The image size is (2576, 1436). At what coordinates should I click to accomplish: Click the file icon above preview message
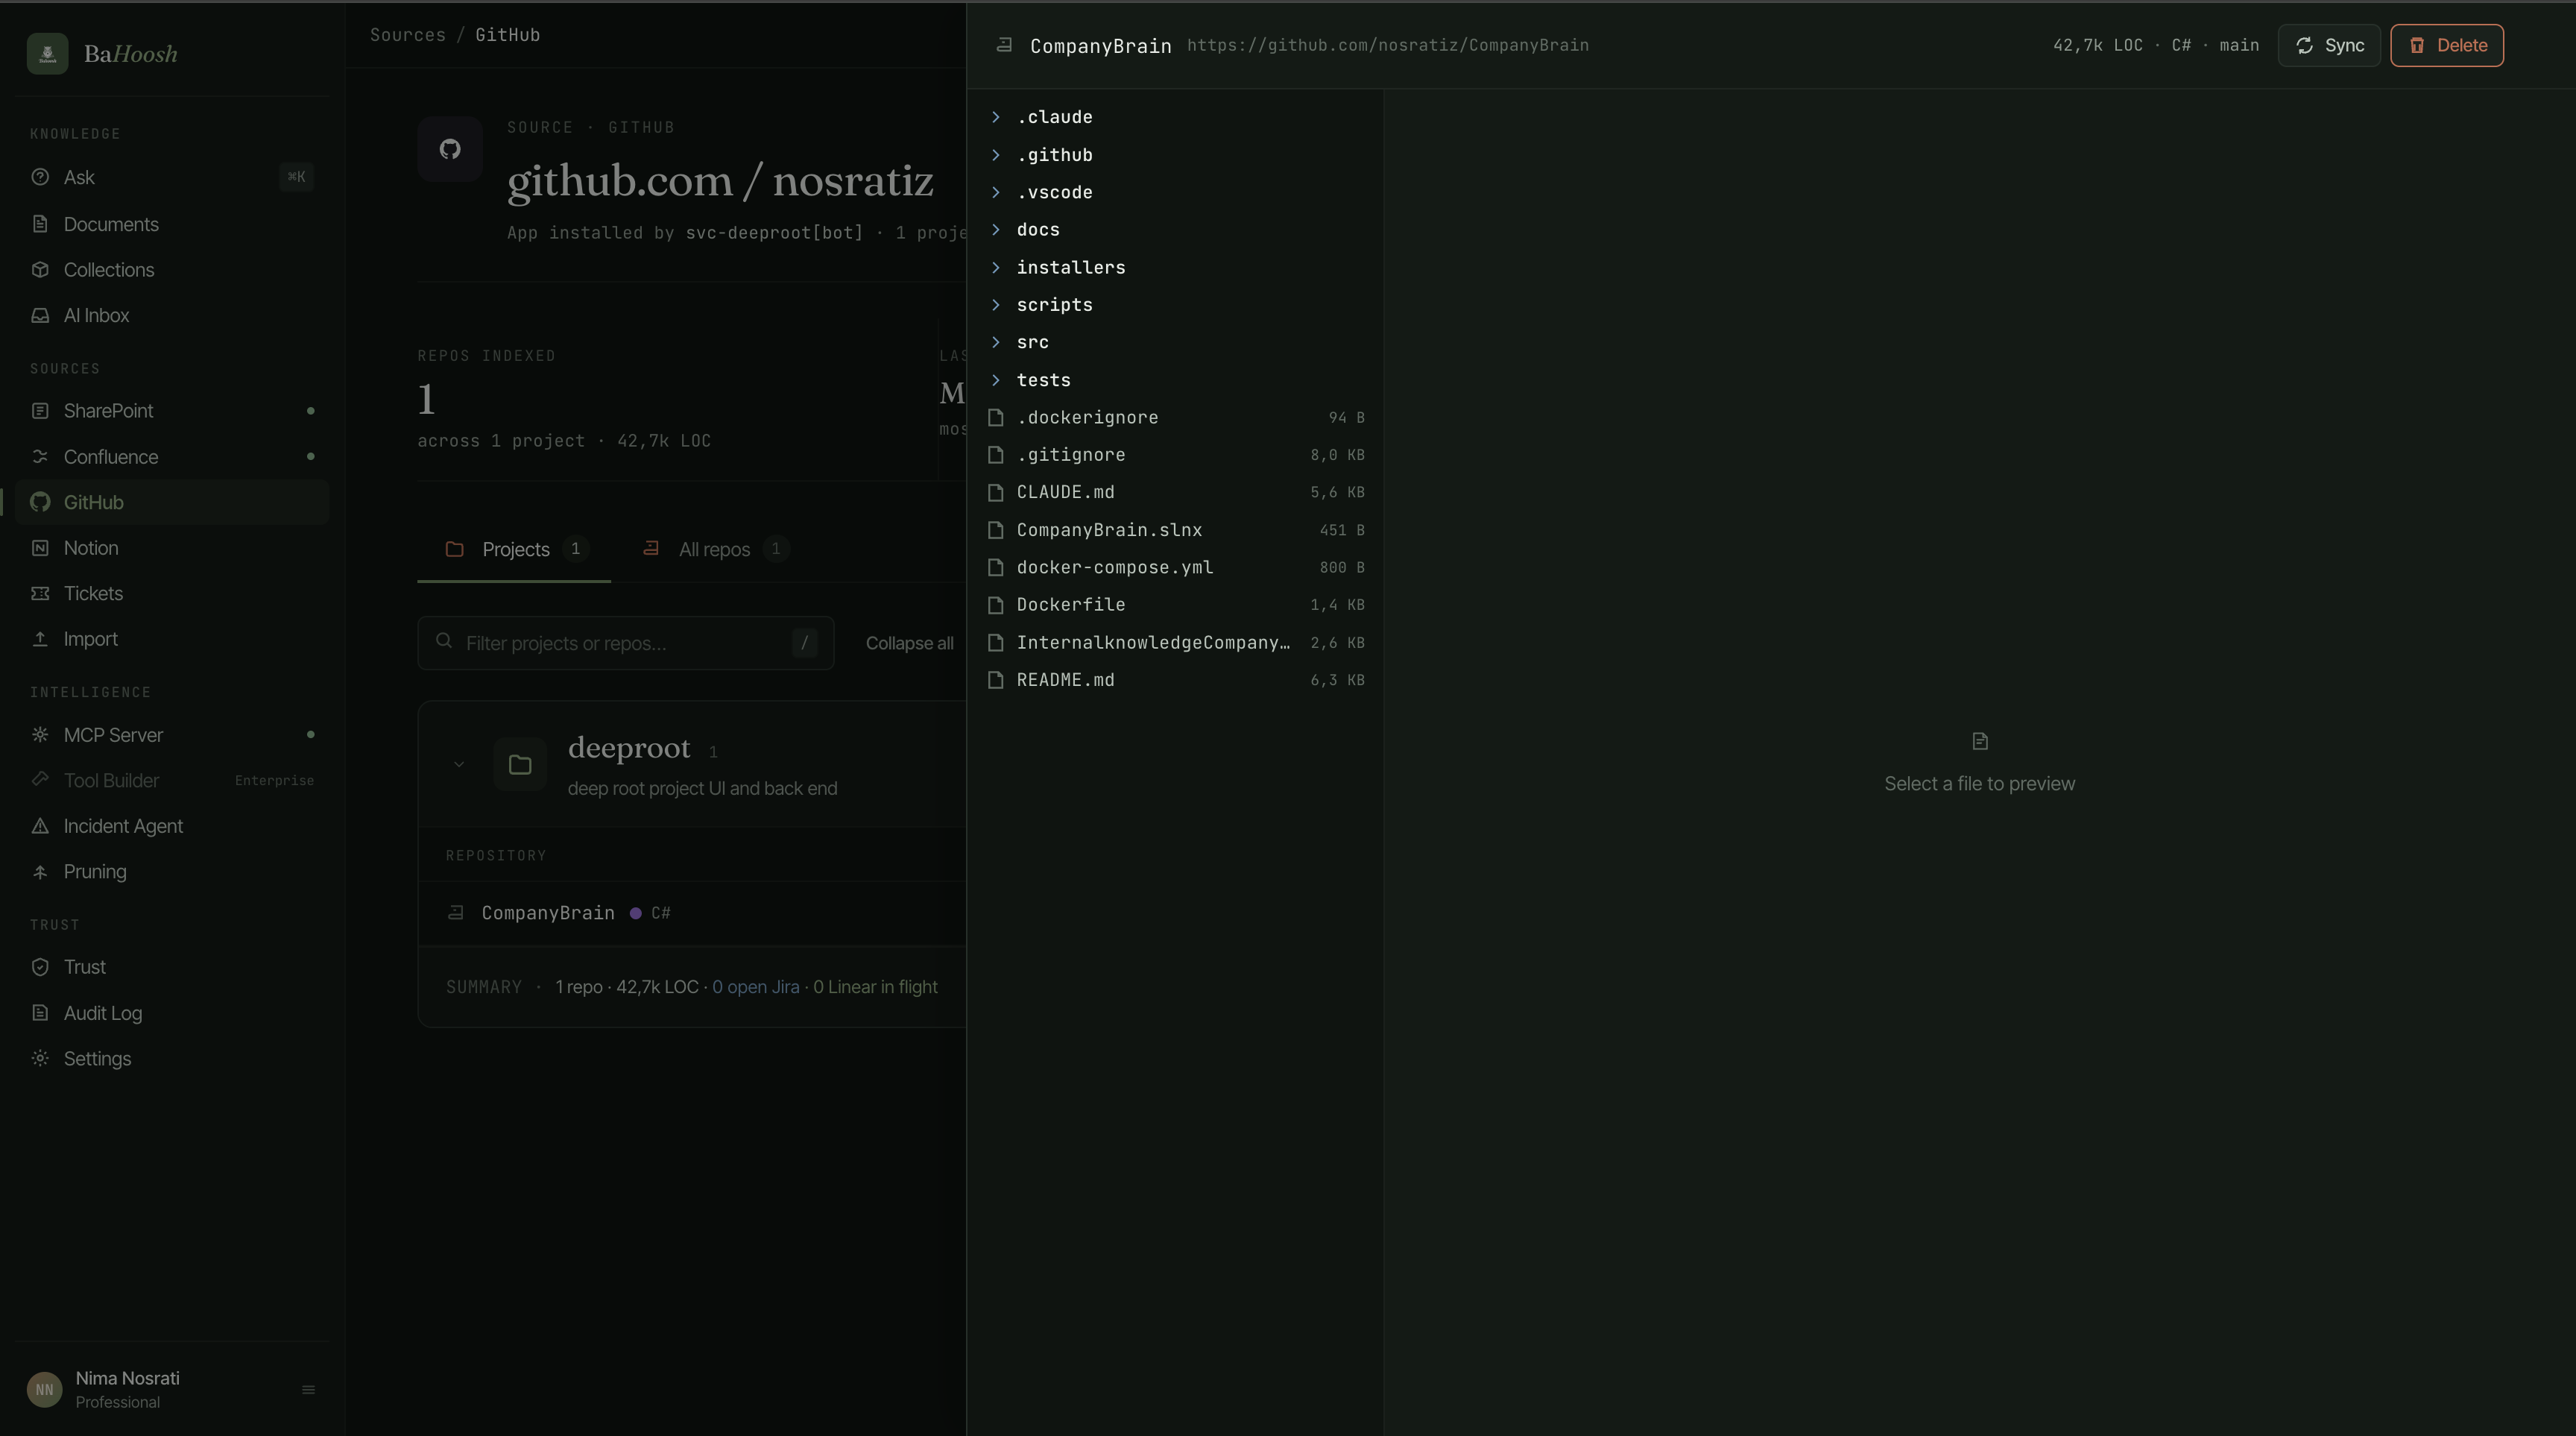1979,741
